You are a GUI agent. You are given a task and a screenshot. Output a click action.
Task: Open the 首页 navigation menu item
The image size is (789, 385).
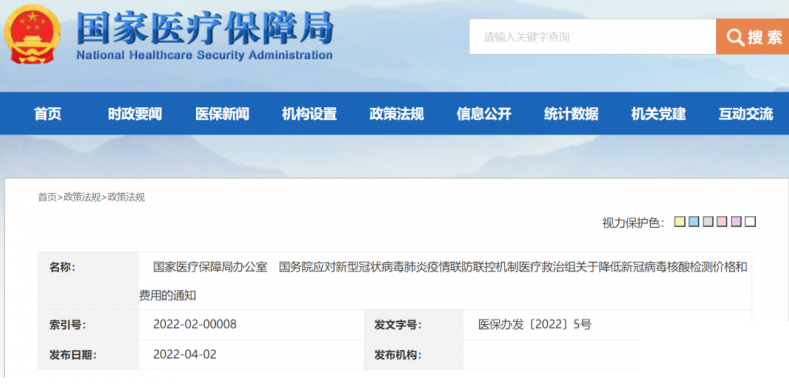tap(48, 114)
